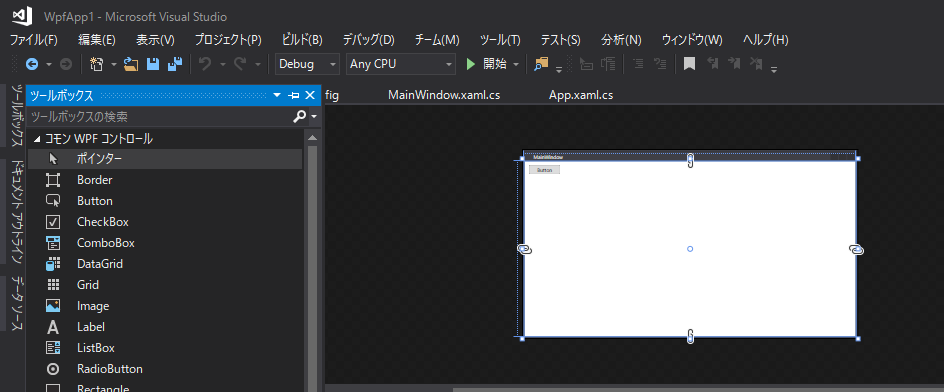Click the Undo toolbar icon

205,64
